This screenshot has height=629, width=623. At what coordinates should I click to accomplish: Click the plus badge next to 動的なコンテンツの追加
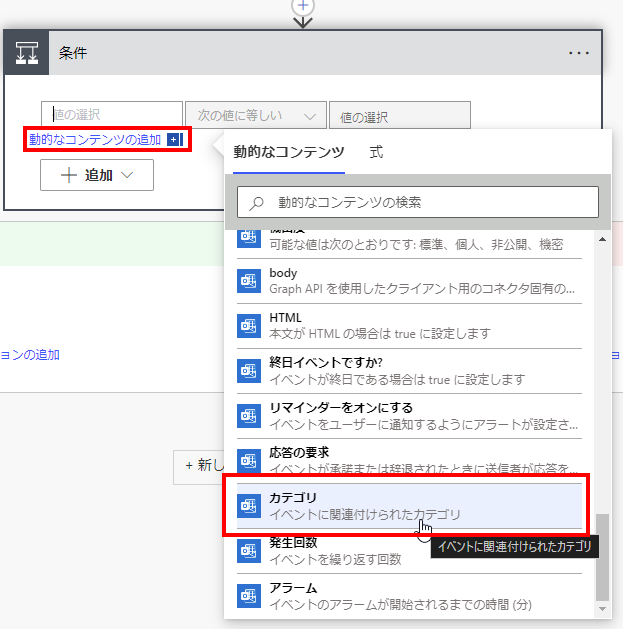click(x=175, y=140)
